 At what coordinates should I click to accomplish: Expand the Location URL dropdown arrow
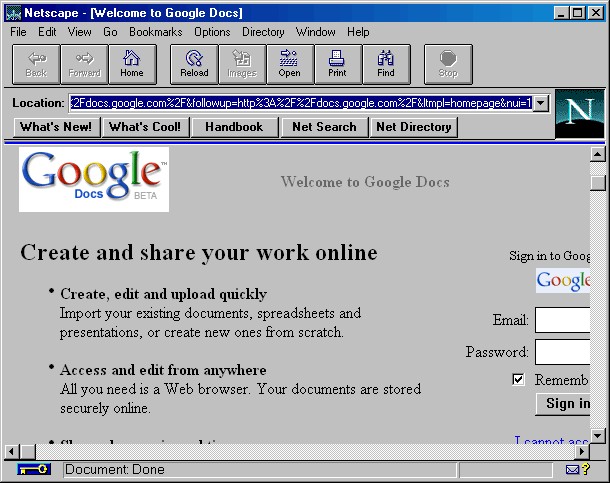(x=541, y=102)
